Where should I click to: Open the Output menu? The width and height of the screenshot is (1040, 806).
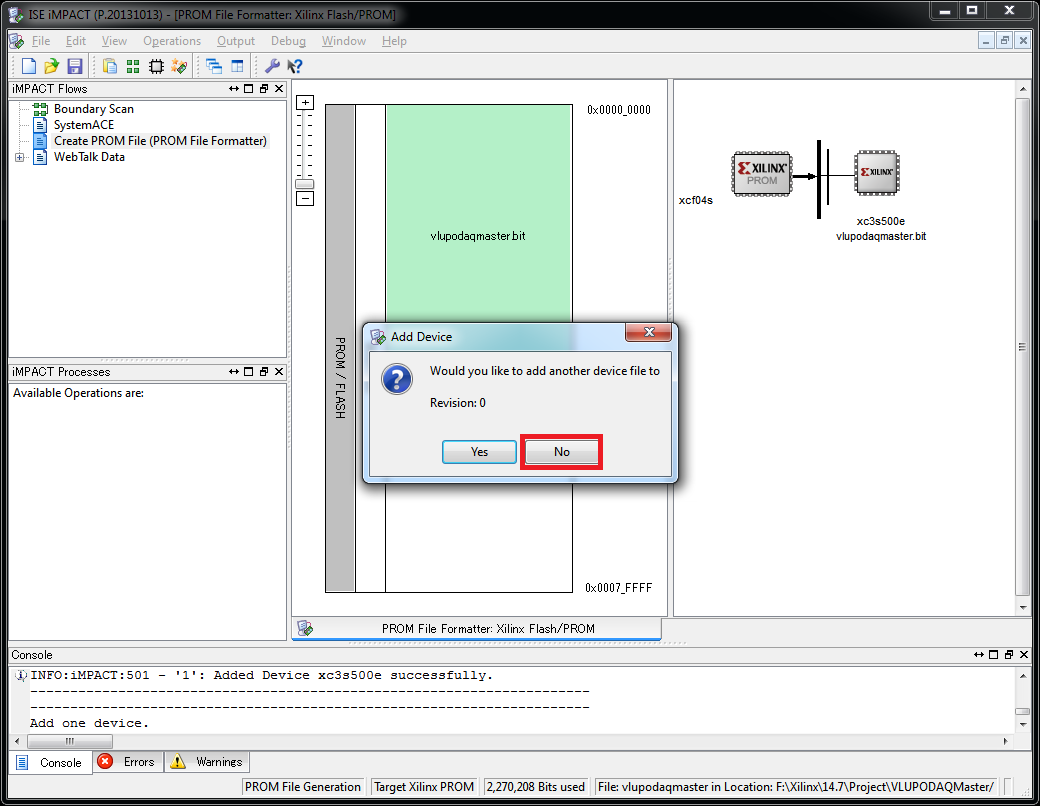235,41
